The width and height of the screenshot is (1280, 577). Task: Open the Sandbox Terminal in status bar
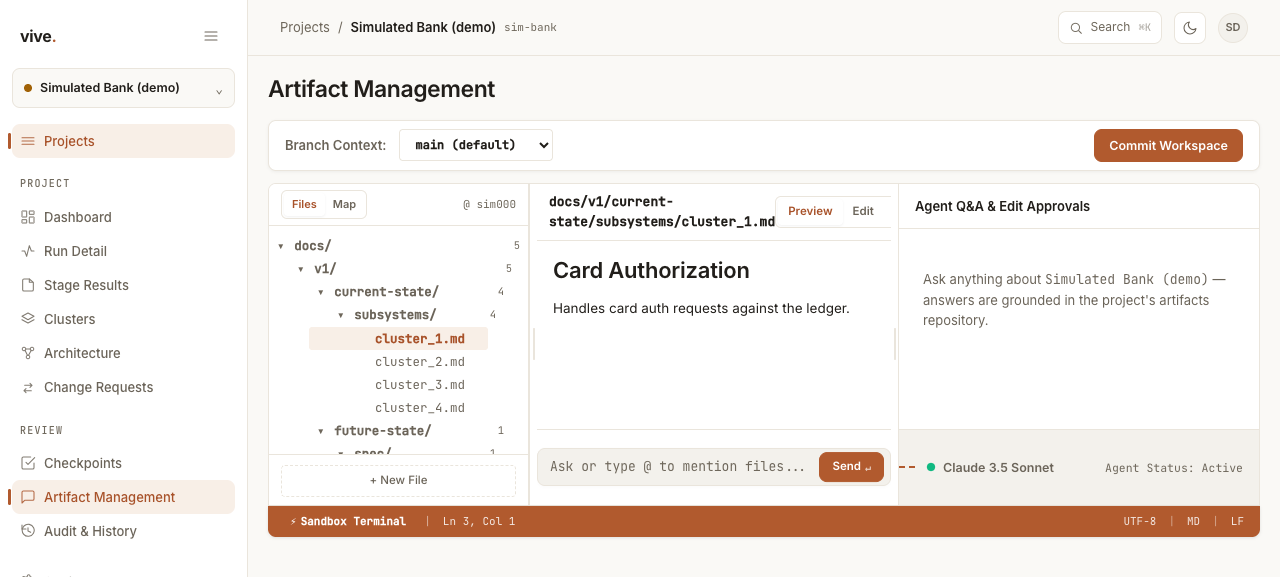click(348, 521)
